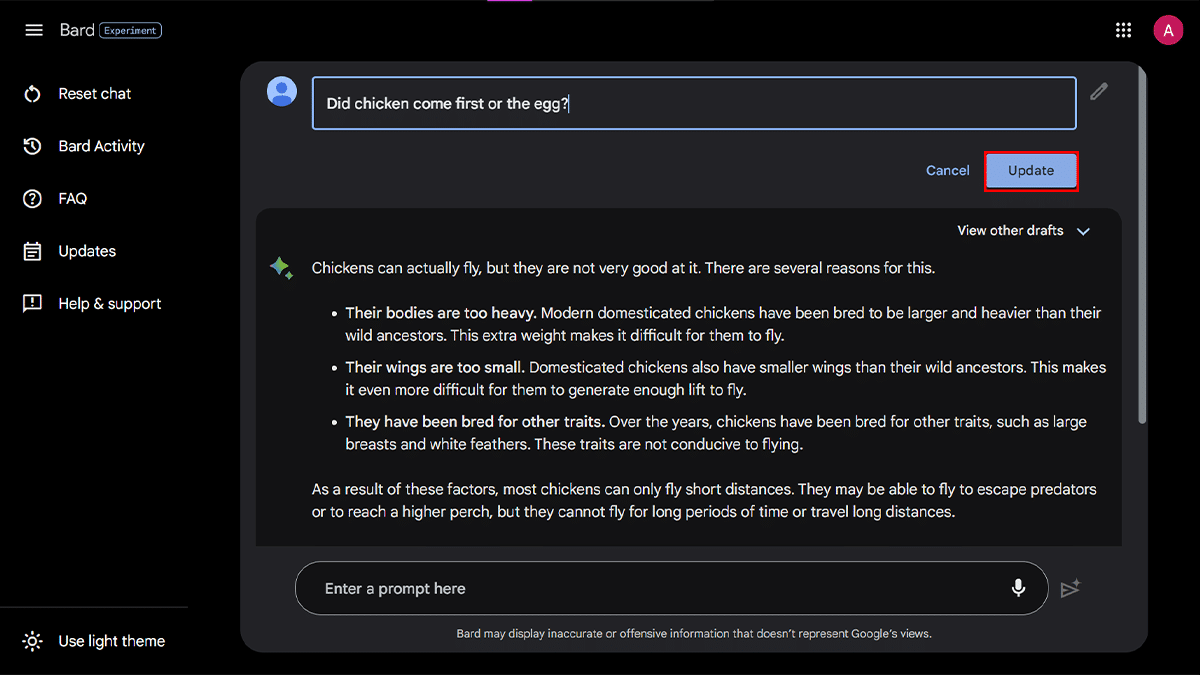Click the user profile avatar beside prompt
Screen dimensions: 1200x675
[x=282, y=92]
